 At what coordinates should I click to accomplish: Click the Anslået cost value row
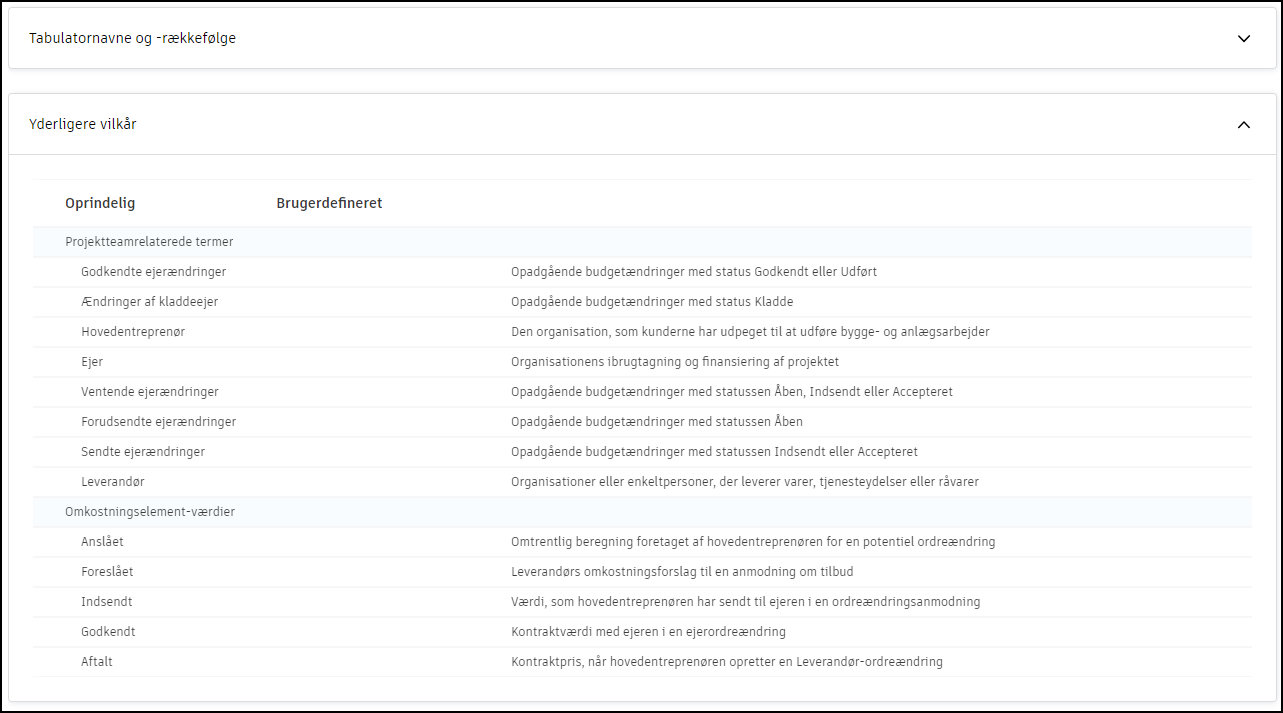pyautogui.click(x=102, y=542)
